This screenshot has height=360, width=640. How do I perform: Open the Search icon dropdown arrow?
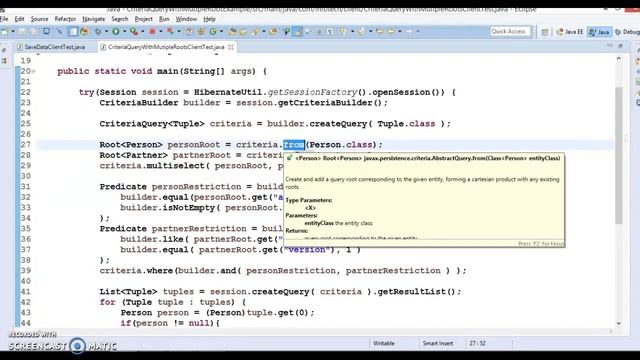point(264,31)
